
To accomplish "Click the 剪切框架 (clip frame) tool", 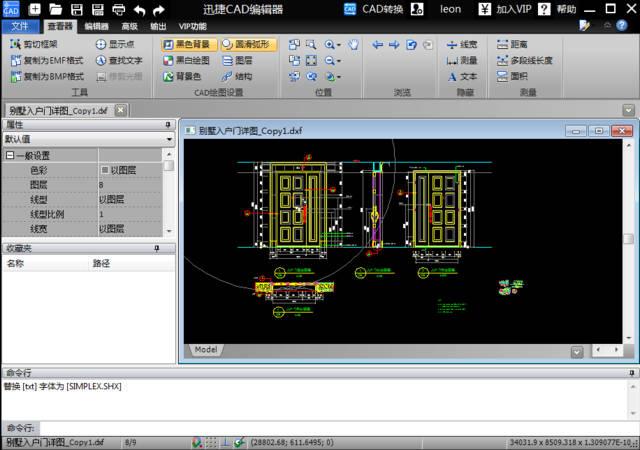I will coord(34,45).
